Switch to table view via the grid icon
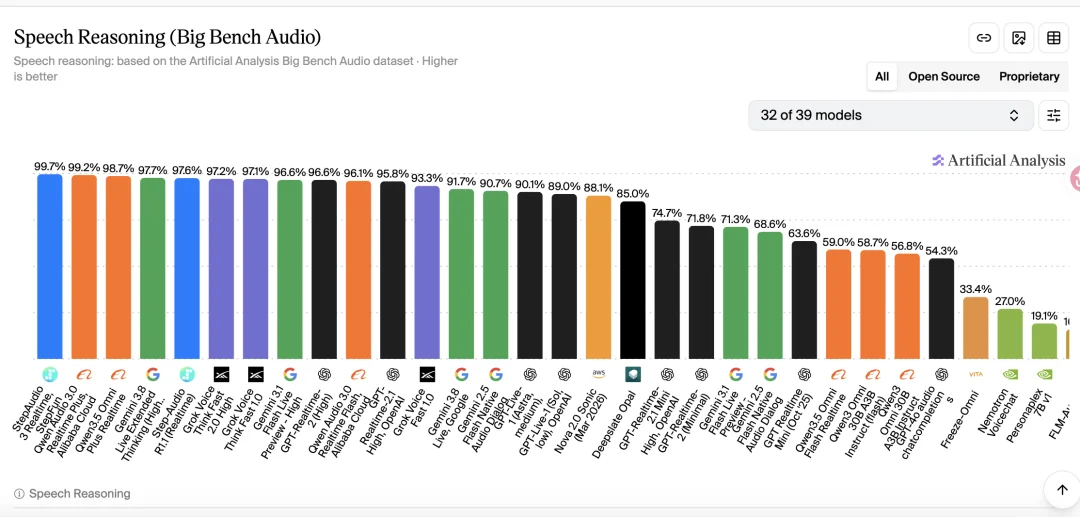 point(1053,38)
